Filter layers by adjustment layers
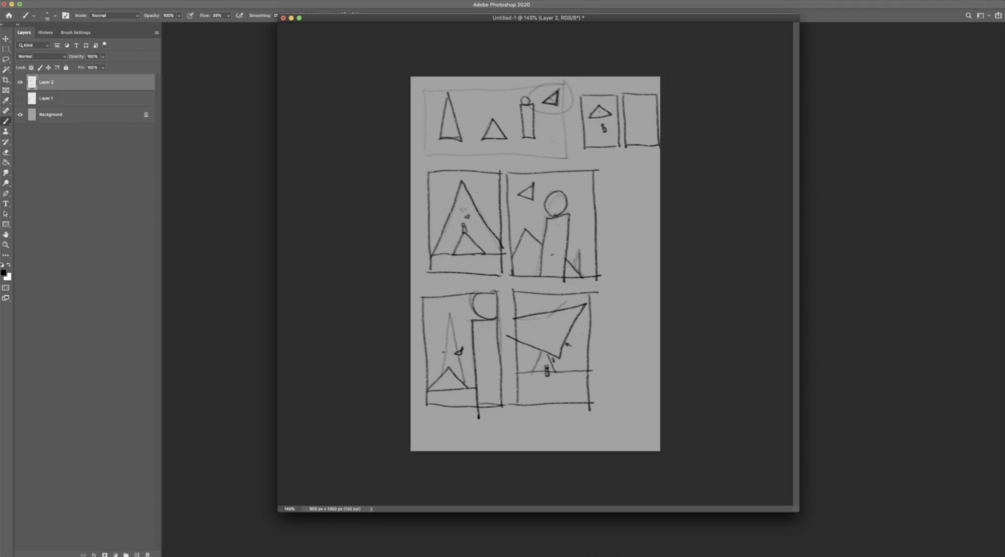The image size is (1005, 557). (x=67, y=46)
